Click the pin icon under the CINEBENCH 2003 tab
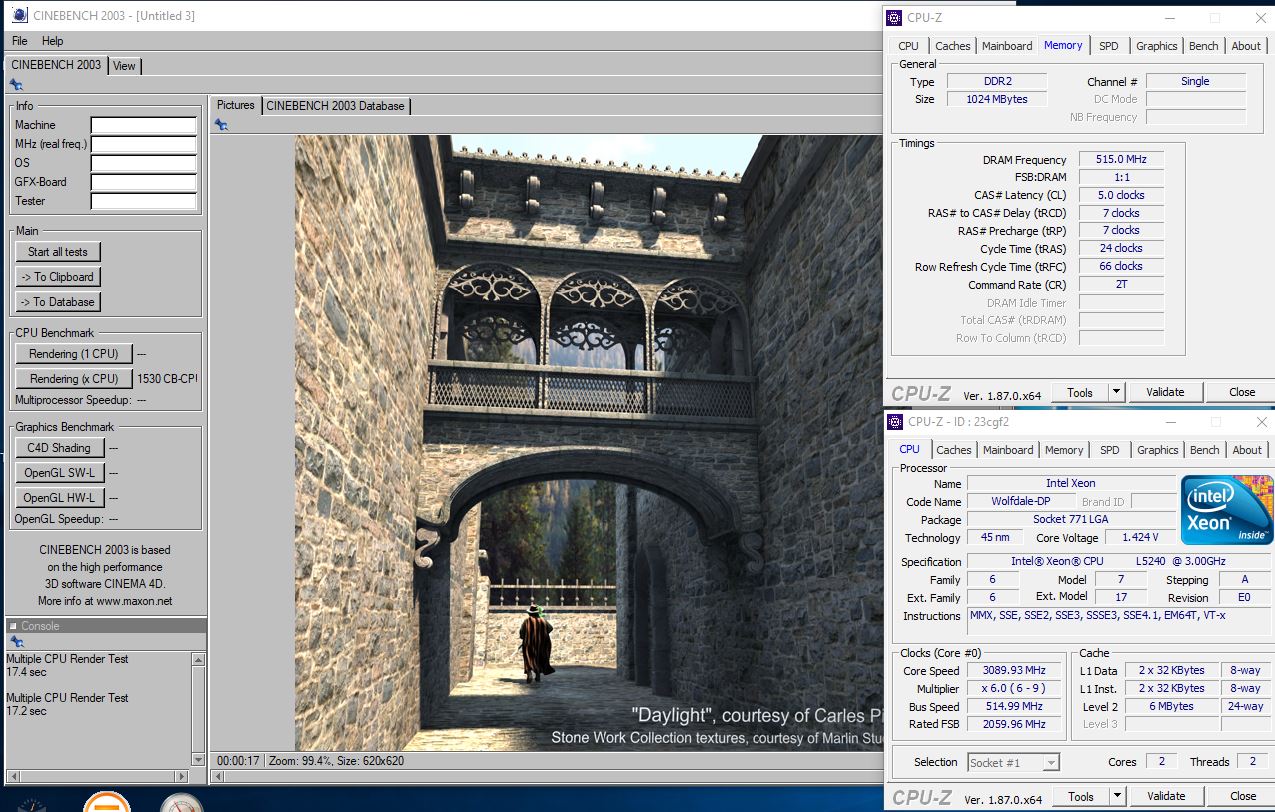Viewport: 1275px width, 812px height. pyautogui.click(x=16, y=85)
